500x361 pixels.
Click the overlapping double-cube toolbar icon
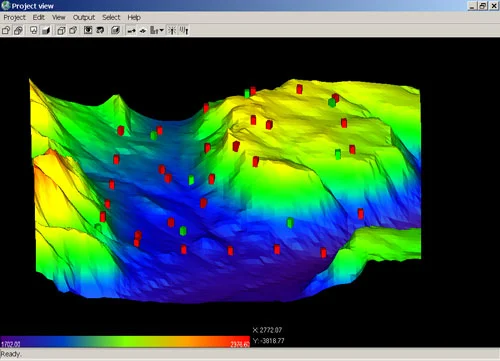pyautogui.click(x=18, y=31)
